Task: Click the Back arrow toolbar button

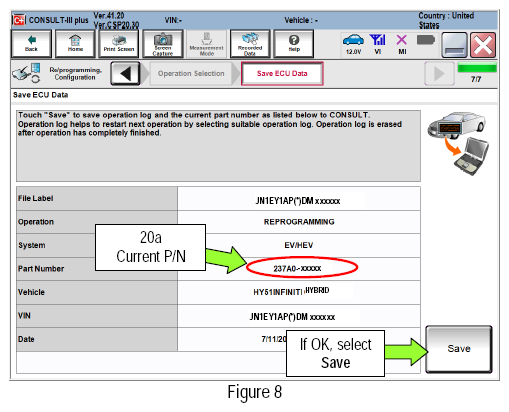Action: pos(31,44)
